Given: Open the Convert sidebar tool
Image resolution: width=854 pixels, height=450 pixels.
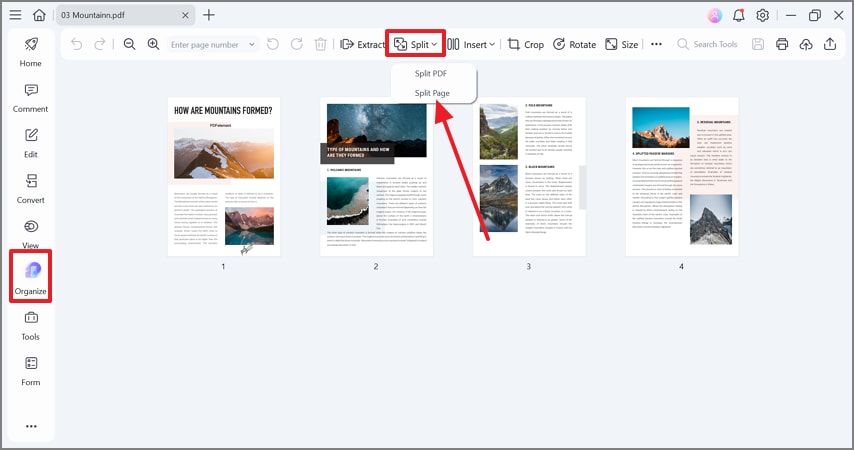Looking at the screenshot, I should (x=30, y=189).
